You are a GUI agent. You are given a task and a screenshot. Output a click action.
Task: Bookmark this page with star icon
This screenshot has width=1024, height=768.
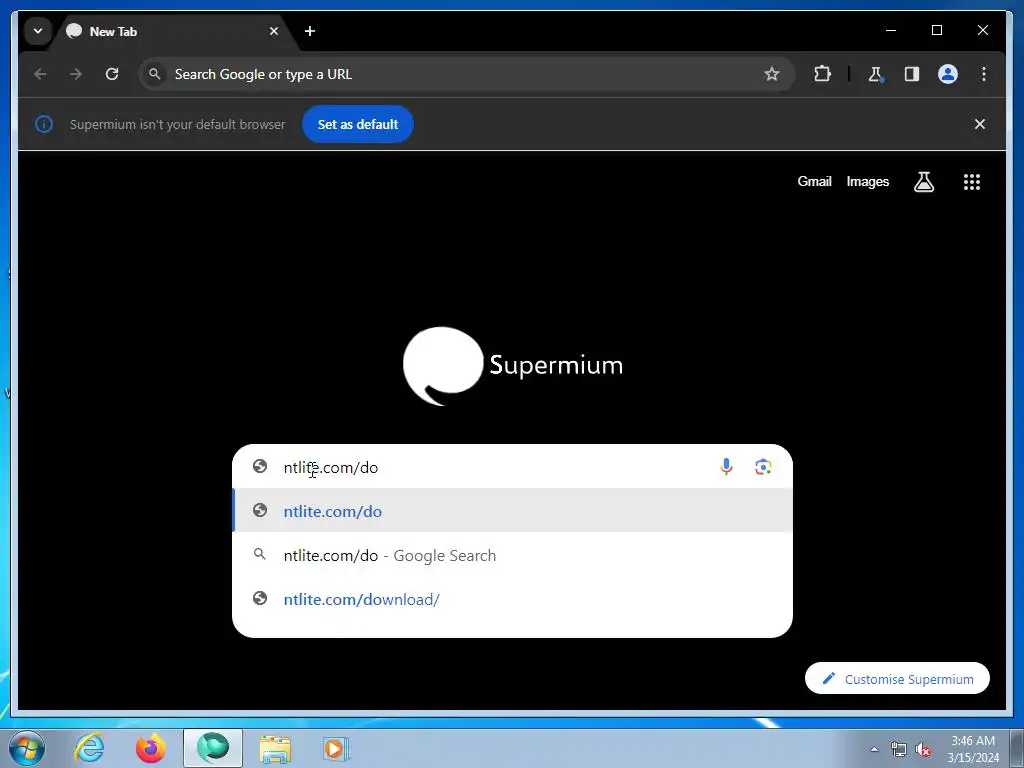tap(772, 74)
